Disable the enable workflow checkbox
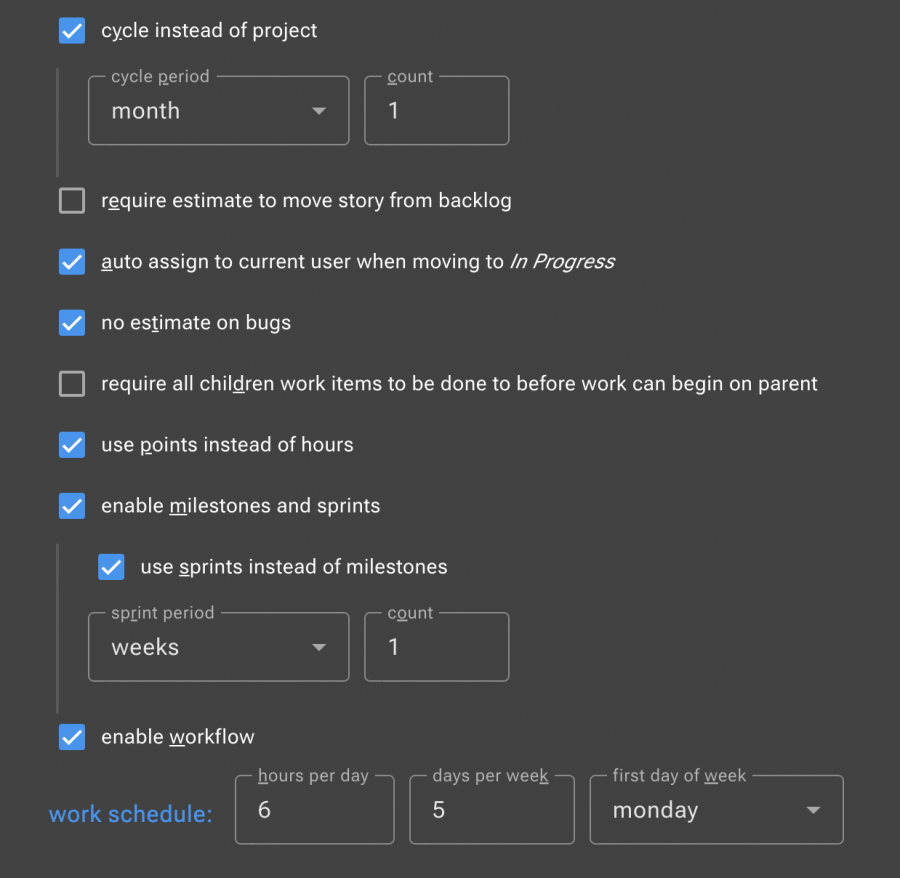The image size is (900, 878). (x=72, y=737)
